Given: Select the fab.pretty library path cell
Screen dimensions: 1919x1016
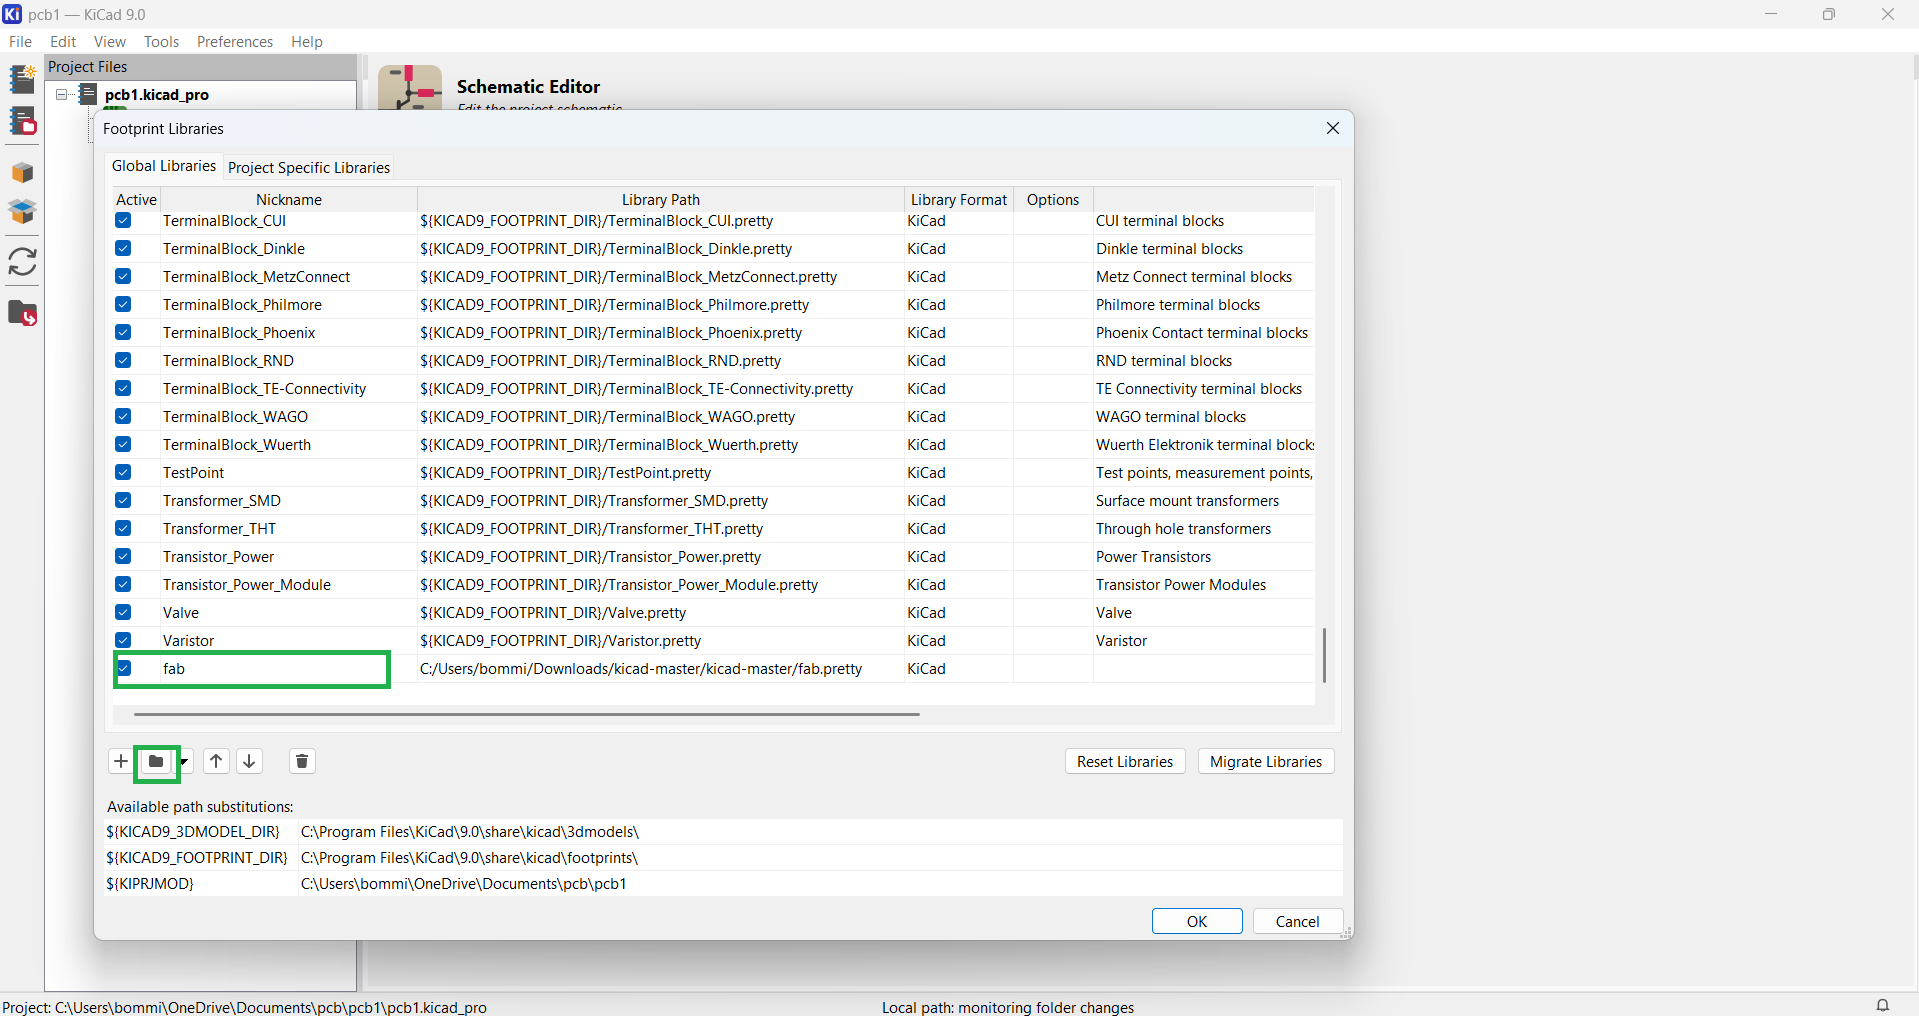Looking at the screenshot, I should (x=660, y=669).
